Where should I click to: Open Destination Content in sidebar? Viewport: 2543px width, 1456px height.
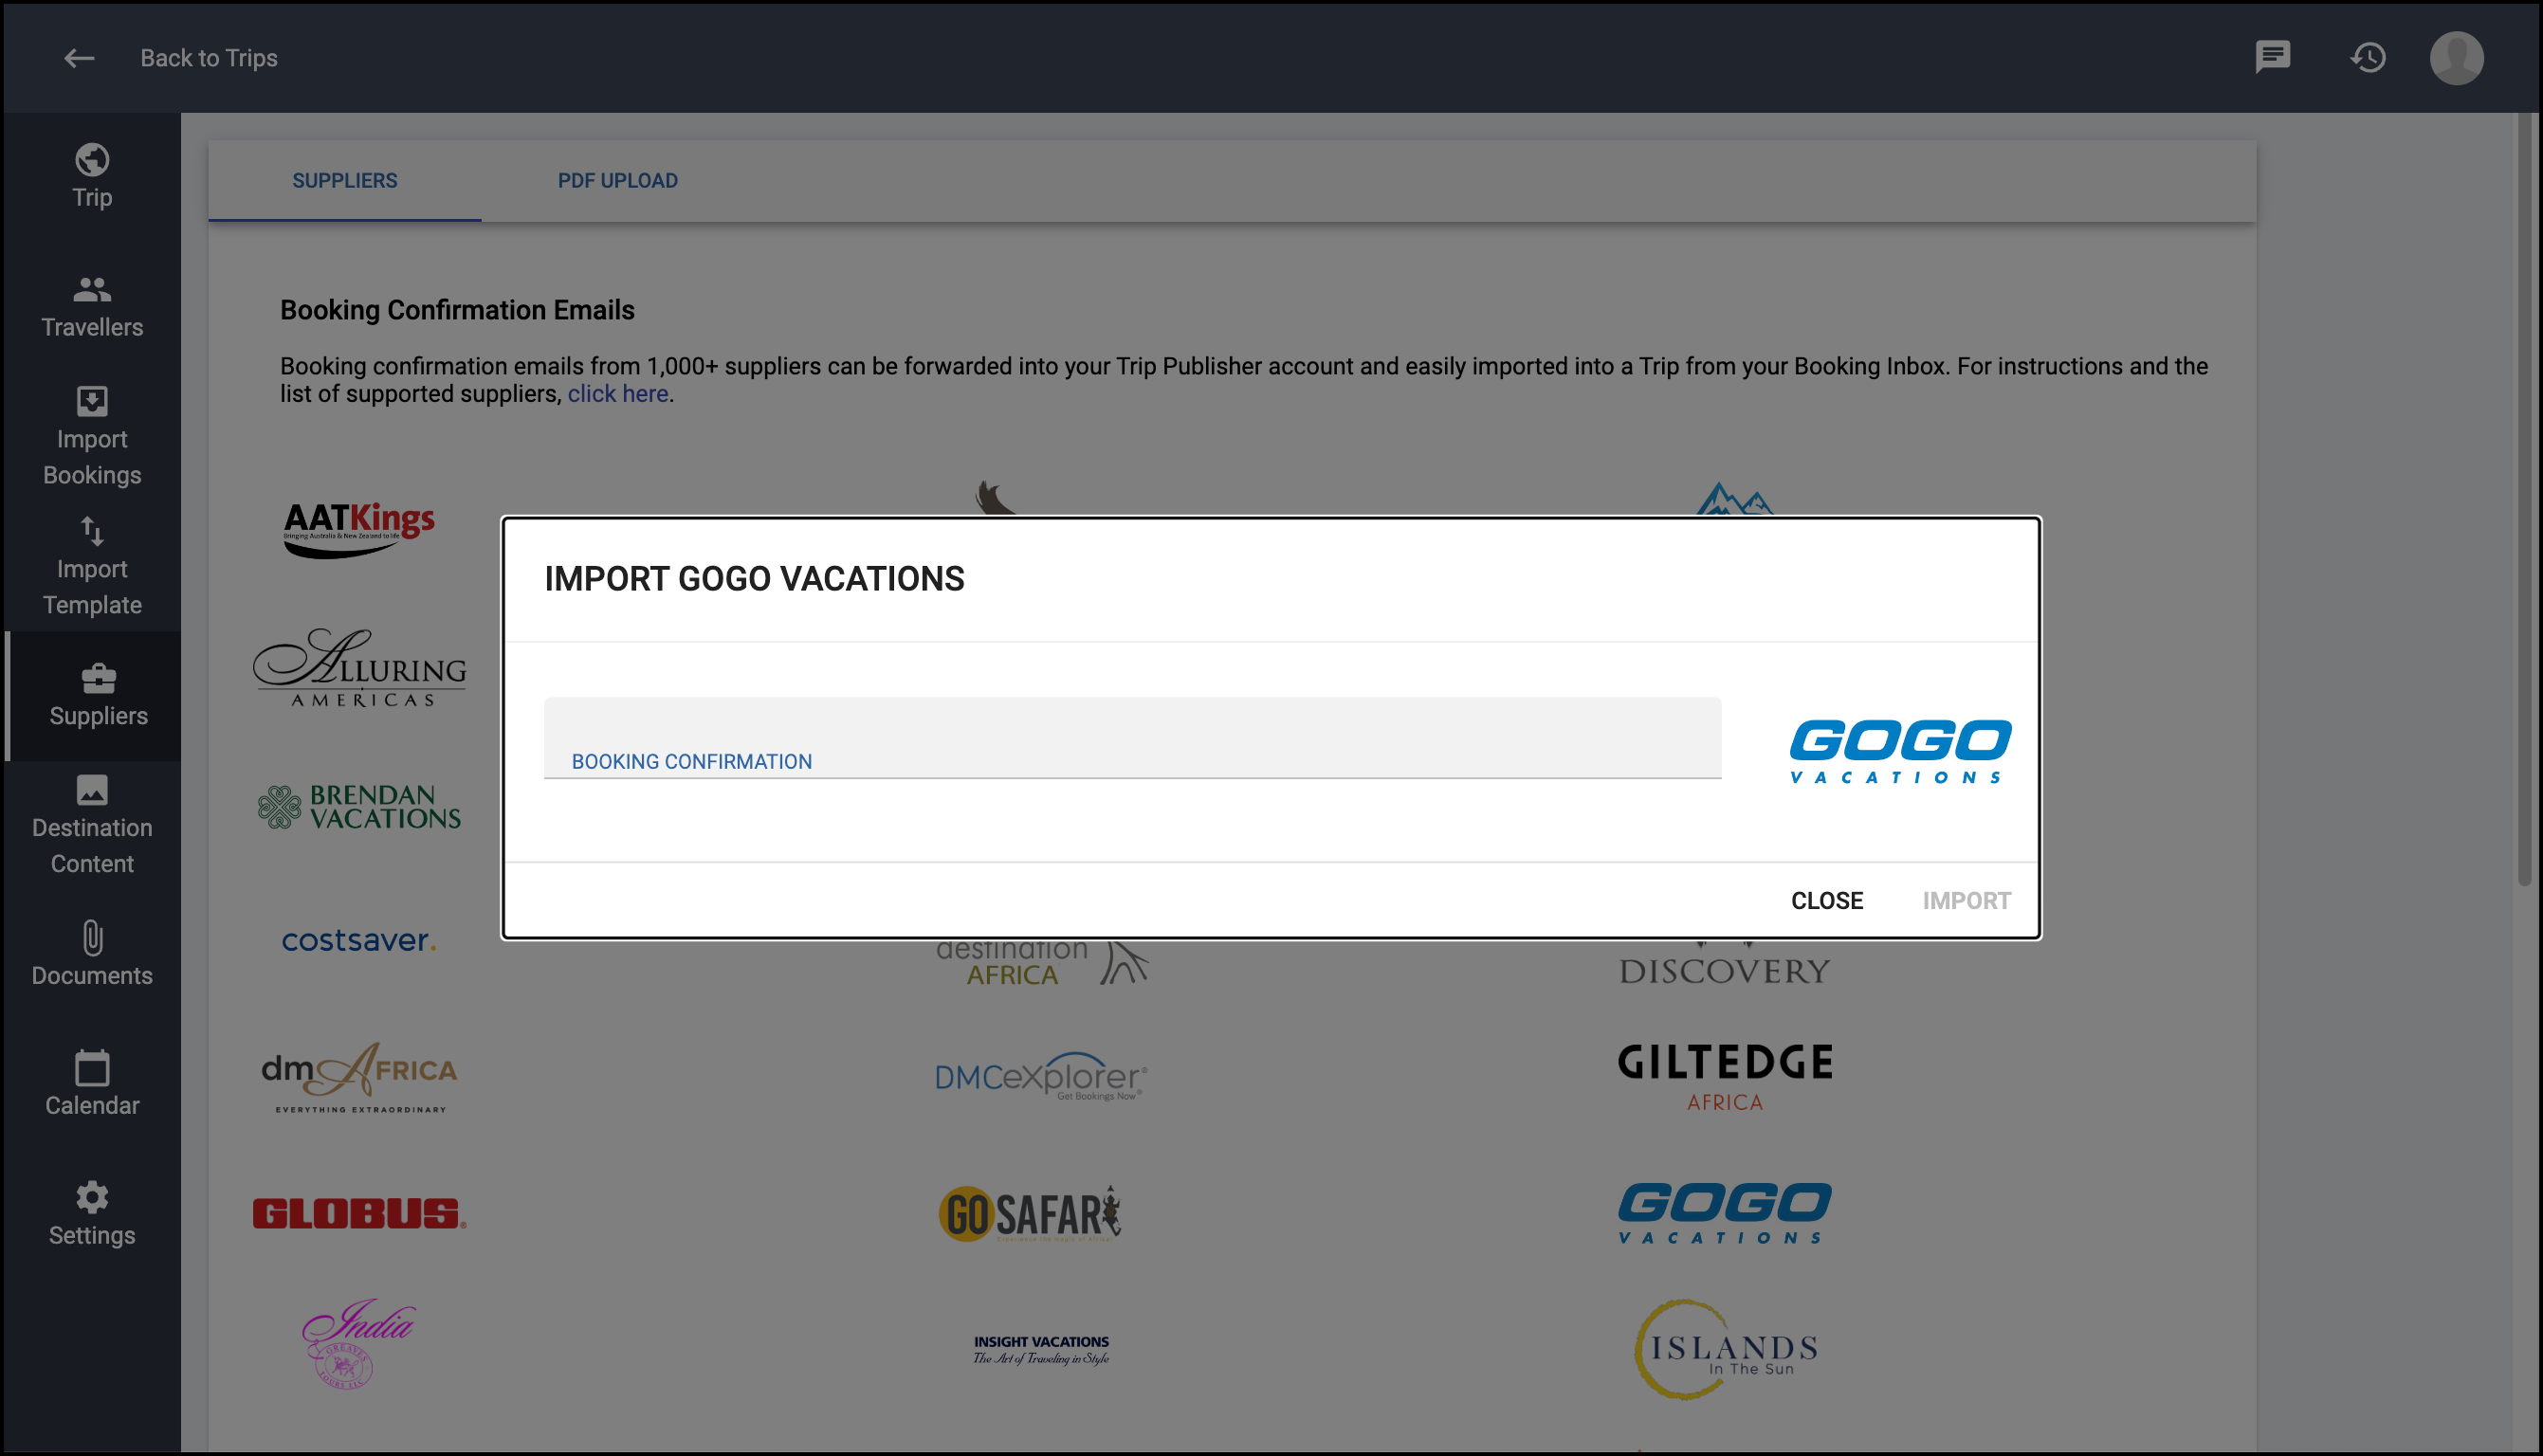click(x=92, y=825)
